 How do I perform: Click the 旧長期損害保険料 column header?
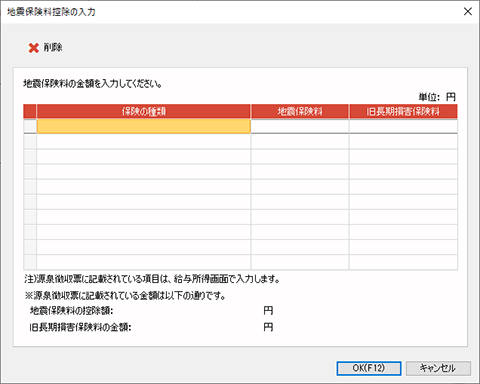pyautogui.click(x=403, y=112)
